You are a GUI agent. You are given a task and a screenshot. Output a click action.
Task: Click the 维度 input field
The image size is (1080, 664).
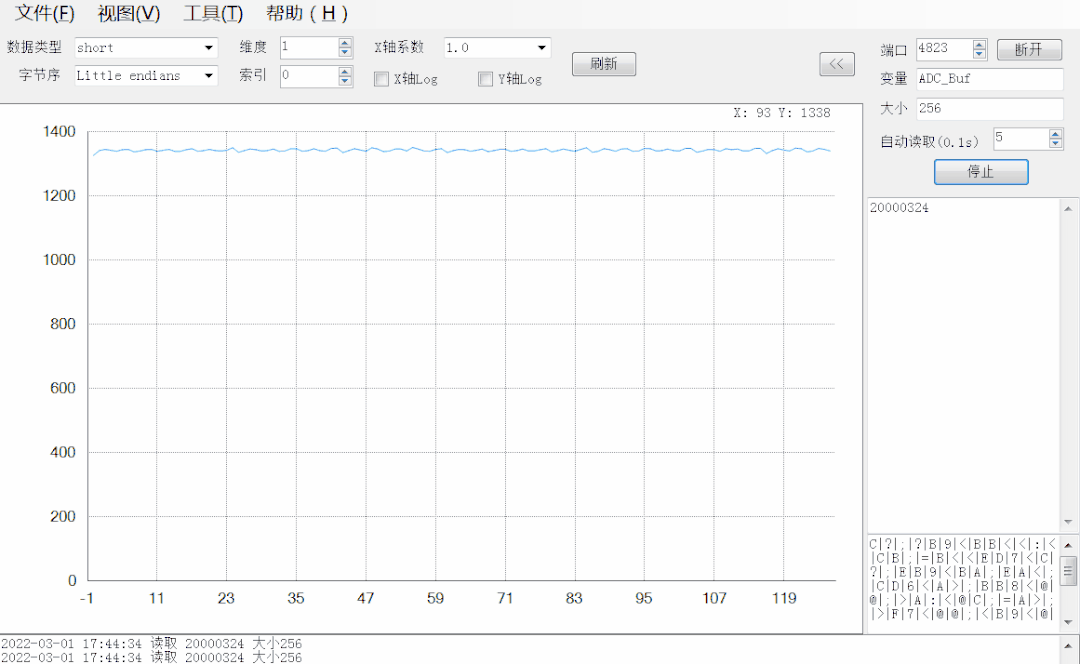[x=309, y=48]
